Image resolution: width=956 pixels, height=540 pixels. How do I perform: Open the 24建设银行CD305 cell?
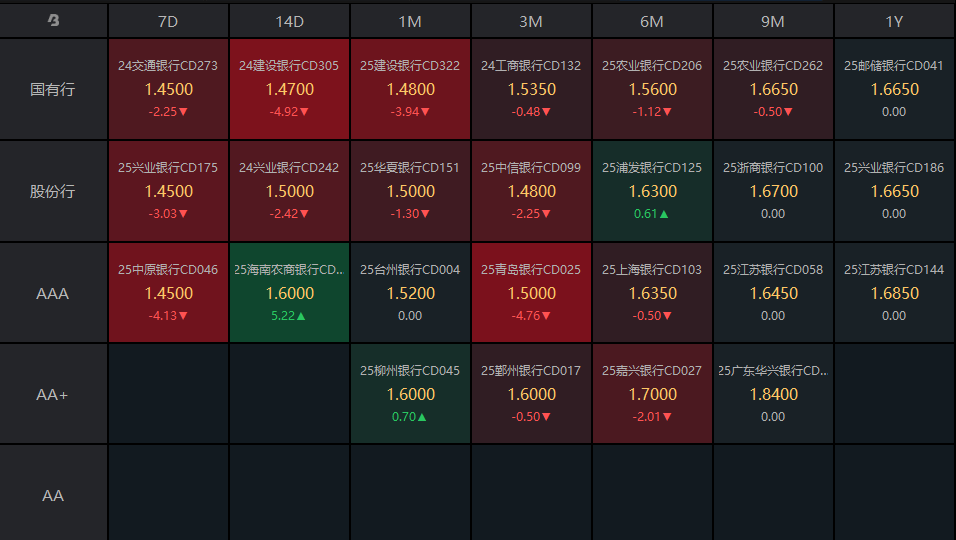tap(290, 89)
